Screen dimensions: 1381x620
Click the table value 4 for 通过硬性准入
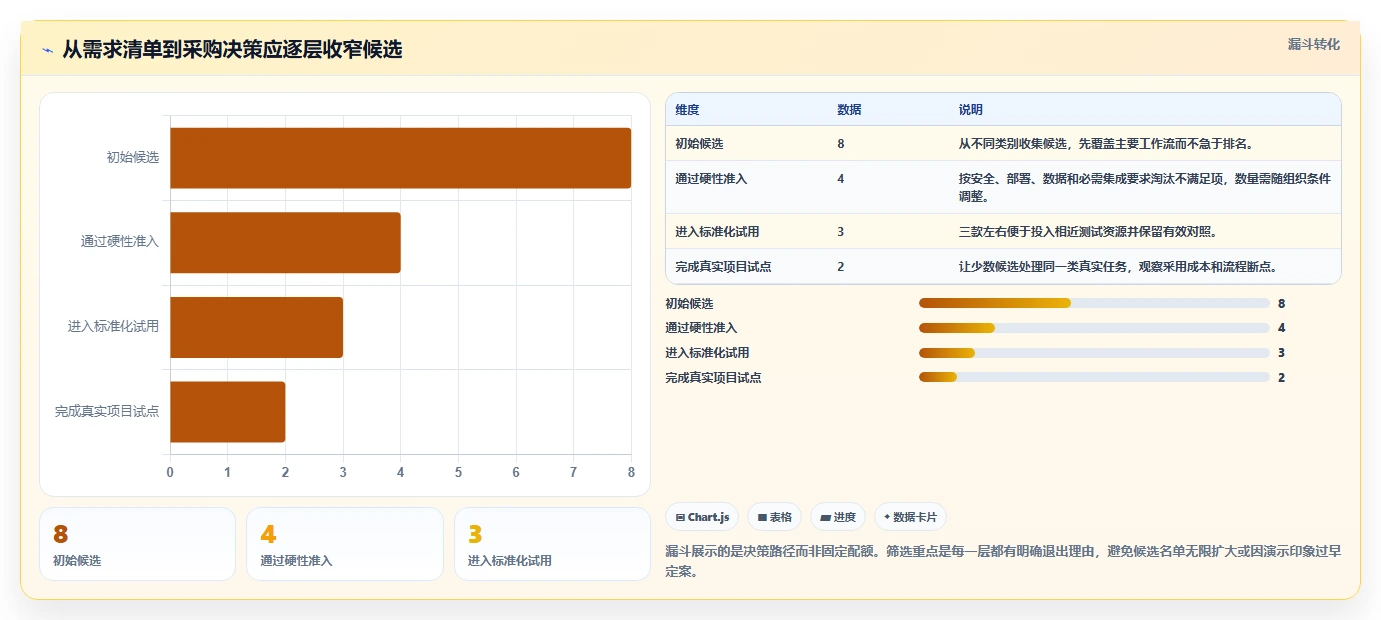click(841, 179)
